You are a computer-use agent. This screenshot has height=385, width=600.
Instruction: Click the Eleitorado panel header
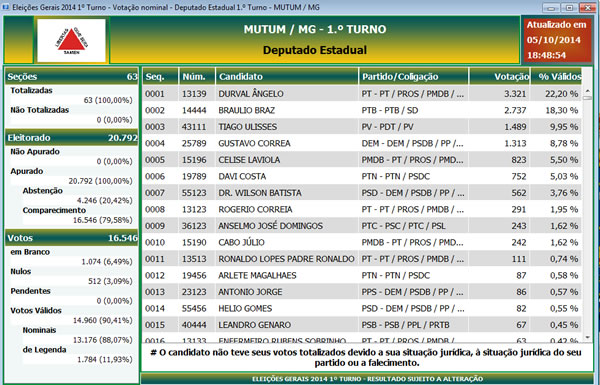tap(72, 138)
